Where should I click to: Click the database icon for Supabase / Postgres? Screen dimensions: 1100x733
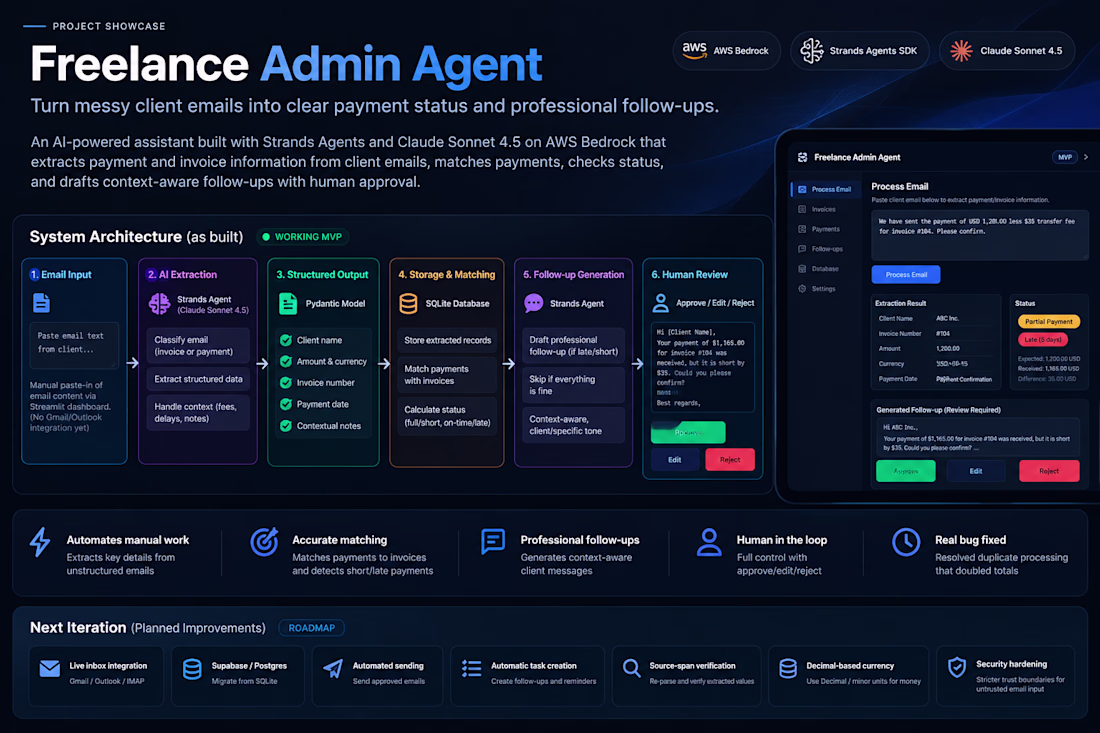[192, 669]
